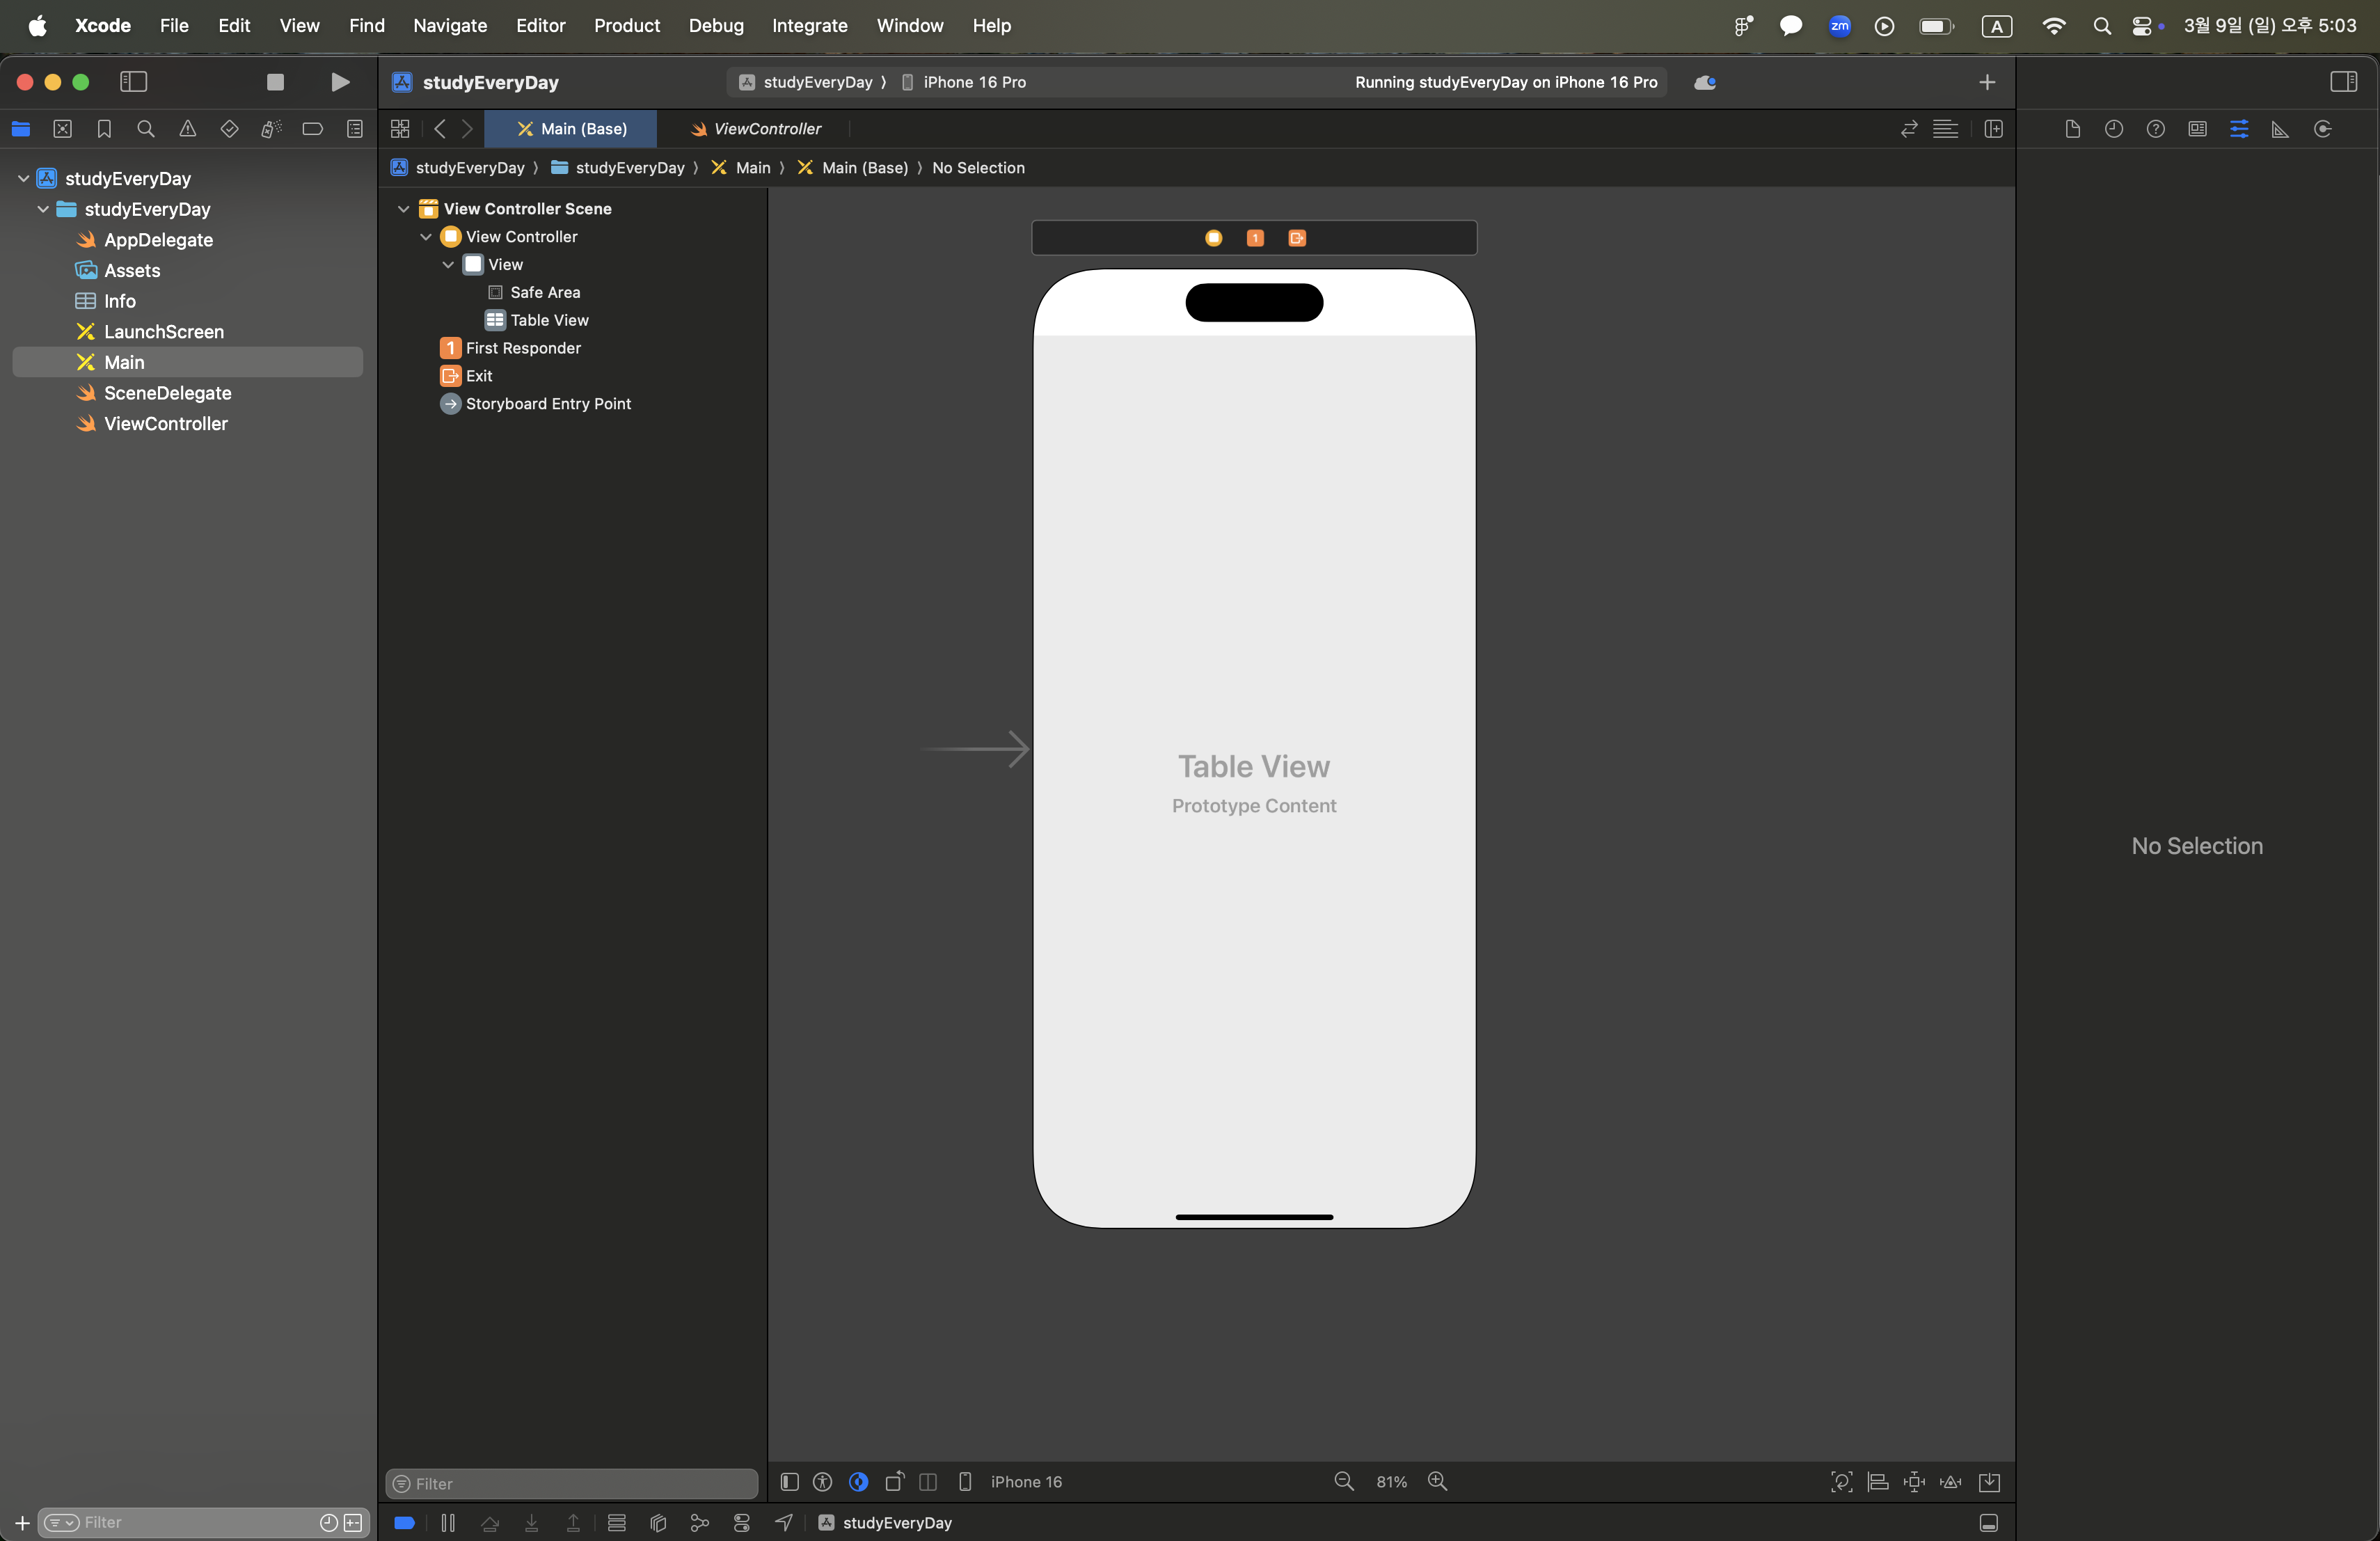This screenshot has height=1541, width=2380.
Task: Toggle the left navigator sidebar
Action: [134, 82]
